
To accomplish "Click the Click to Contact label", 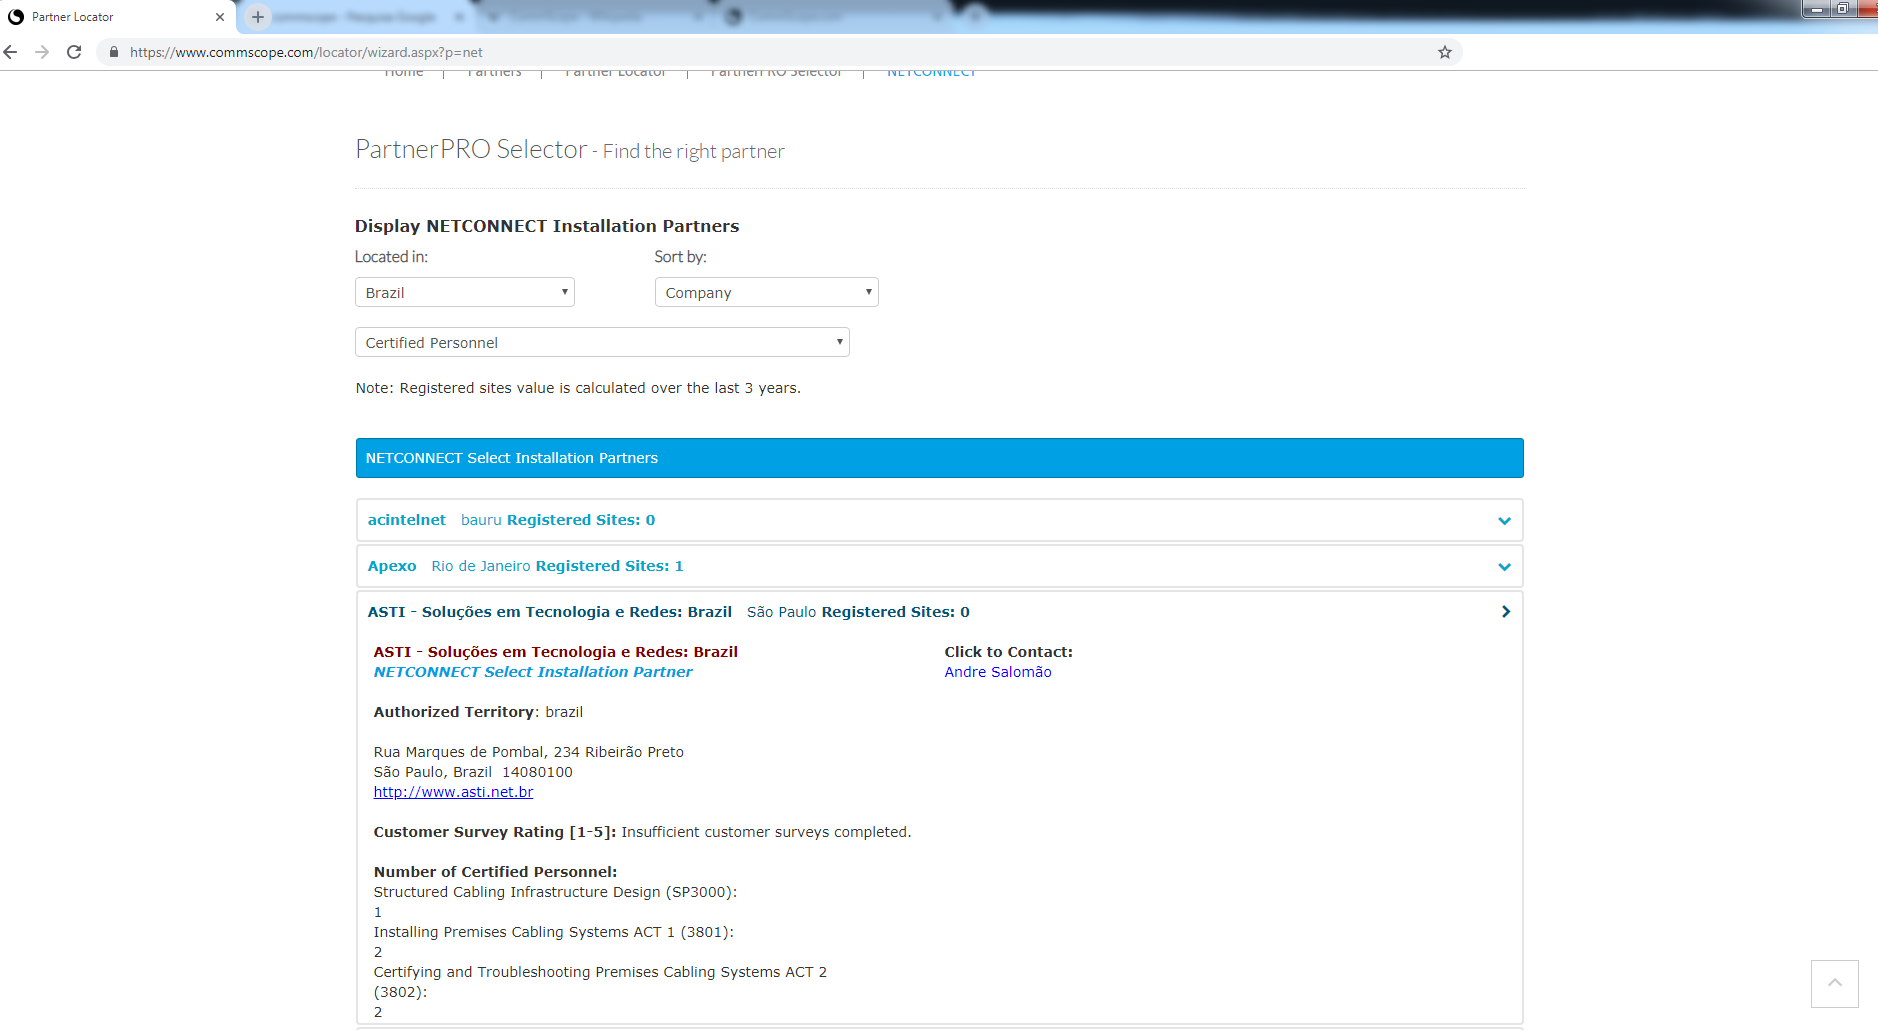I will pos(1009,652).
